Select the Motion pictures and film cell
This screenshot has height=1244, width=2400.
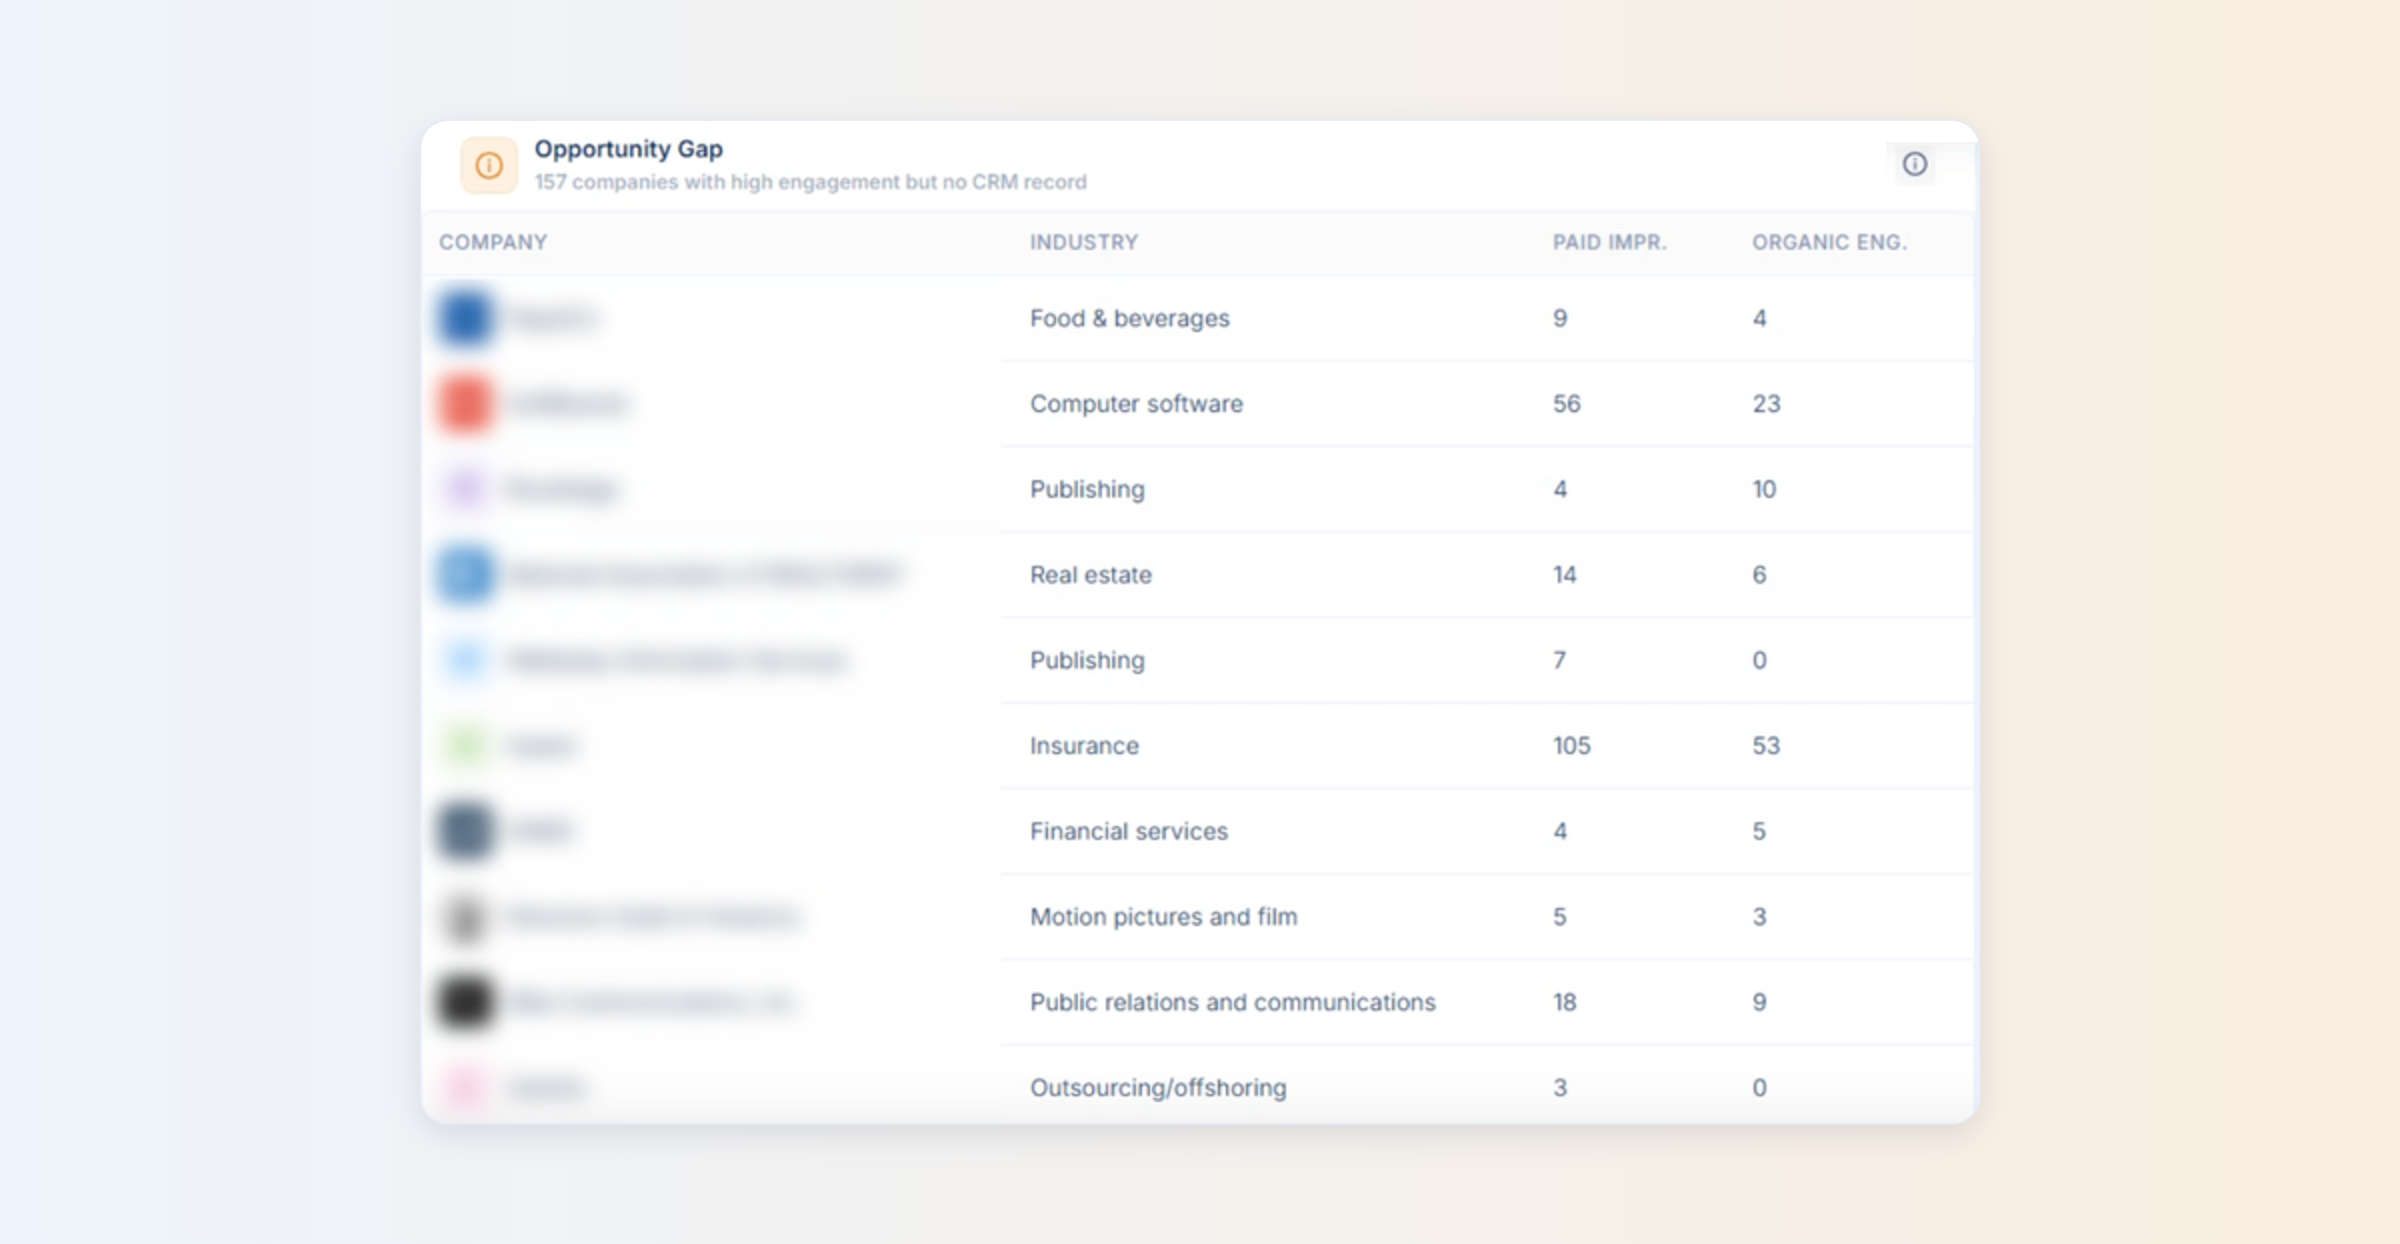pos(1163,917)
